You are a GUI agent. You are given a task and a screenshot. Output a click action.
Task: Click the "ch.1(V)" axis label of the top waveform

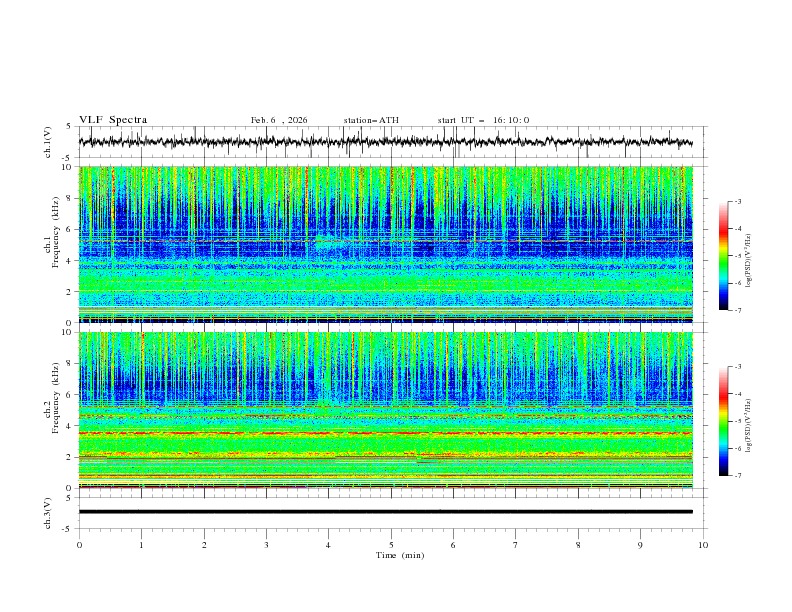[x=48, y=142]
